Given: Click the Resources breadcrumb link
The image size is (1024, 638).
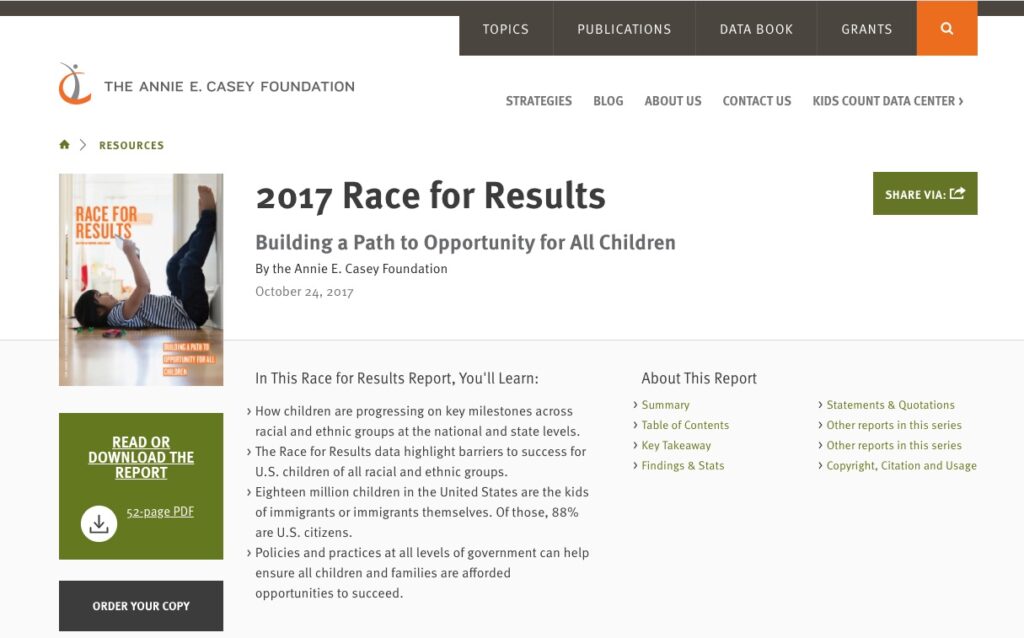Looking at the screenshot, I should 131,146.
